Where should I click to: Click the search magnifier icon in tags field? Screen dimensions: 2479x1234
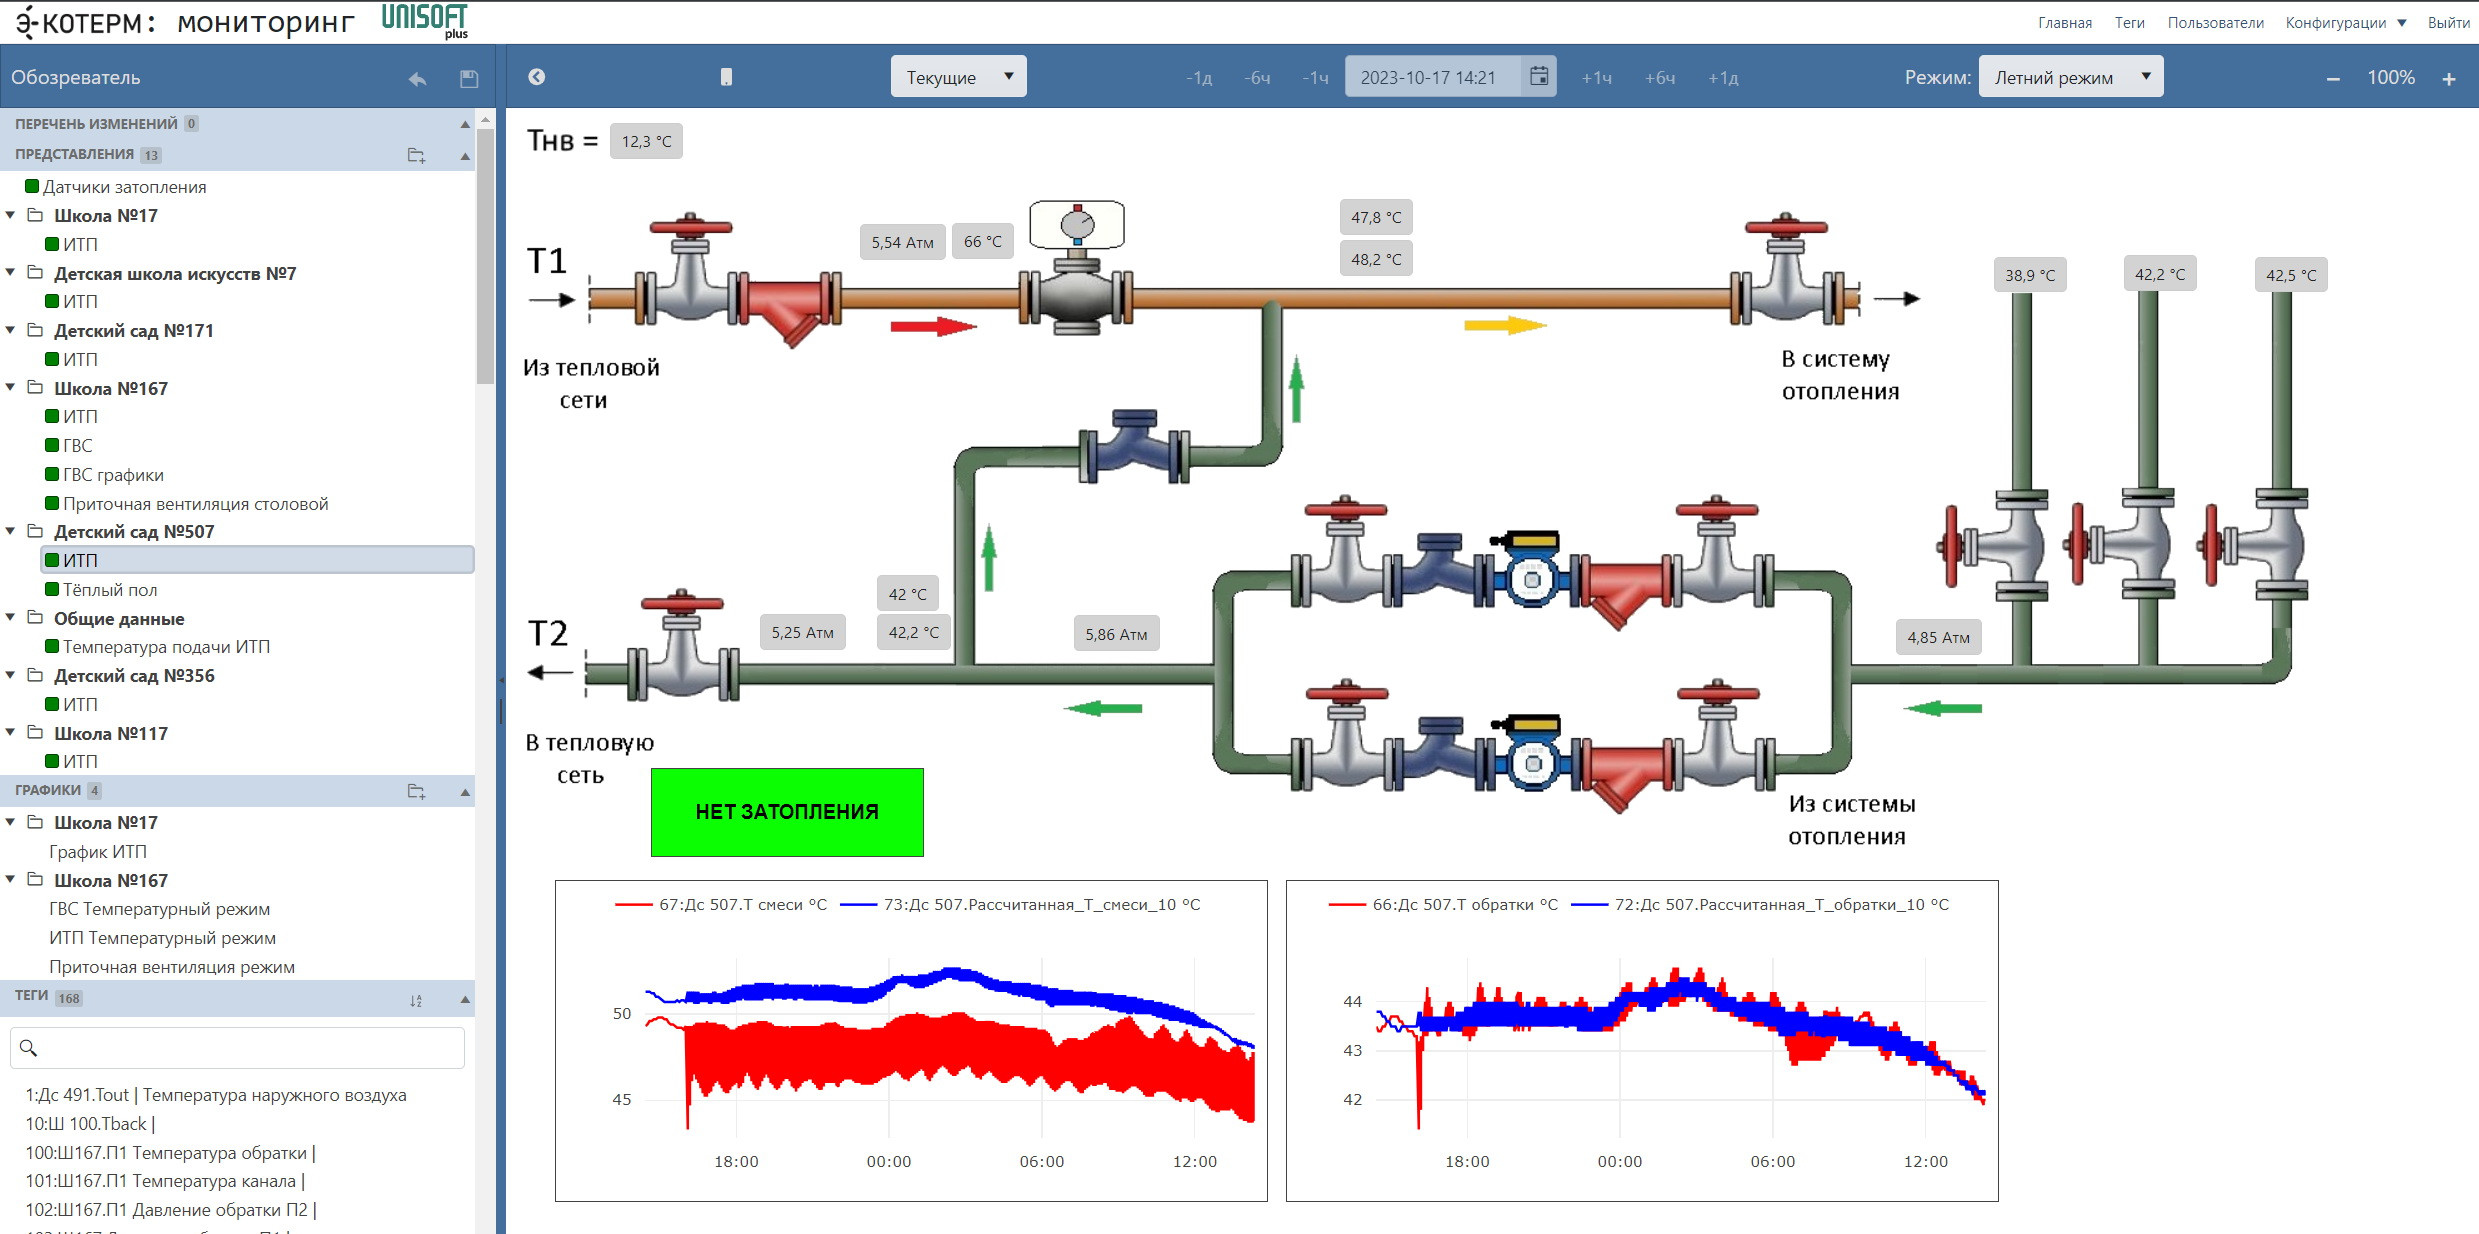pos(29,1047)
